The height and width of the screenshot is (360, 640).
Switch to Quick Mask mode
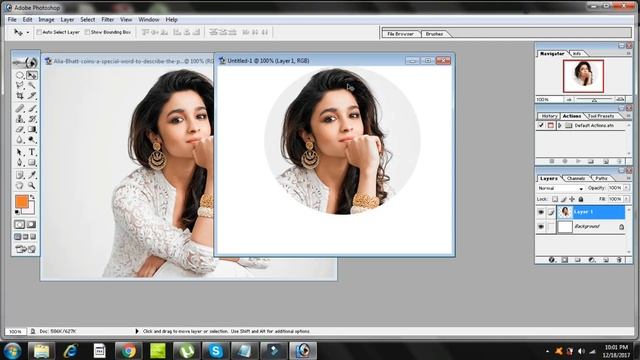point(31,224)
